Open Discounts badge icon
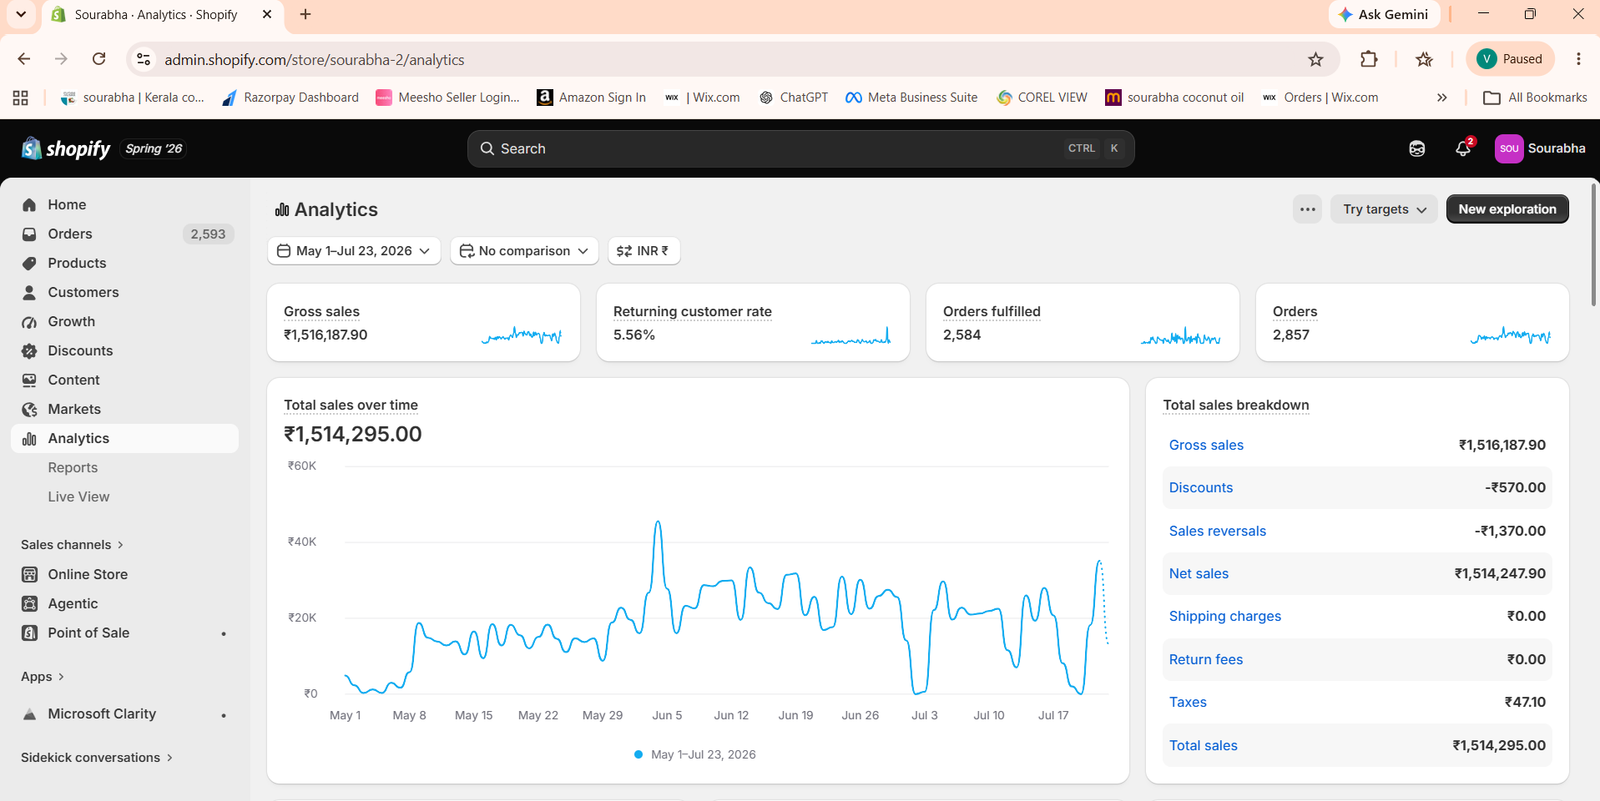This screenshot has width=1600, height=801. 29,351
